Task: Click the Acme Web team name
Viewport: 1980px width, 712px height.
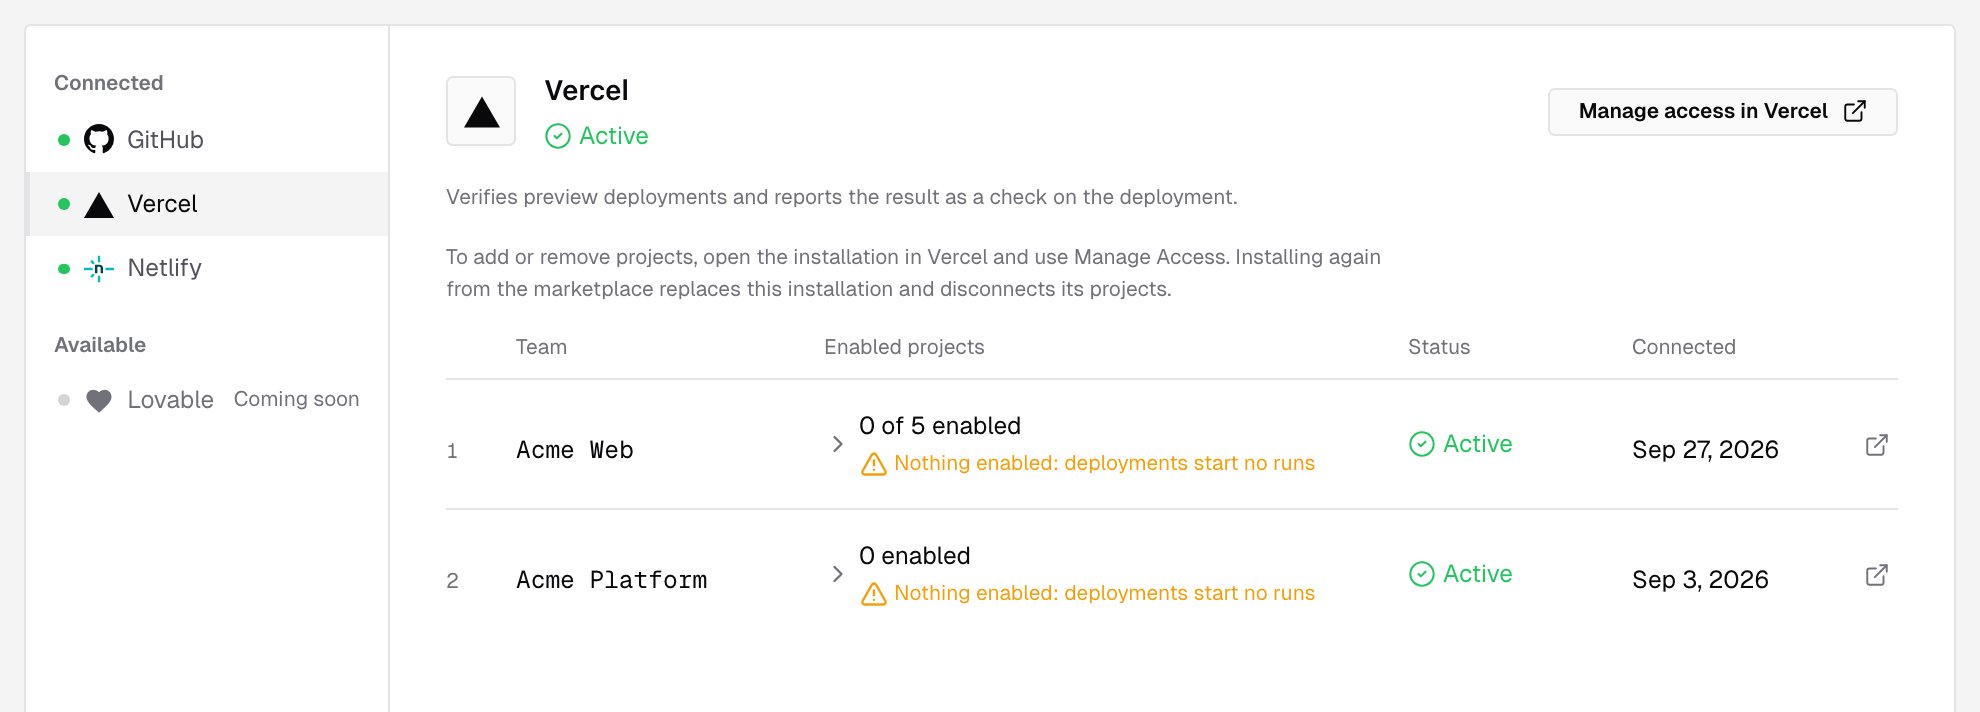Action: 575,450
